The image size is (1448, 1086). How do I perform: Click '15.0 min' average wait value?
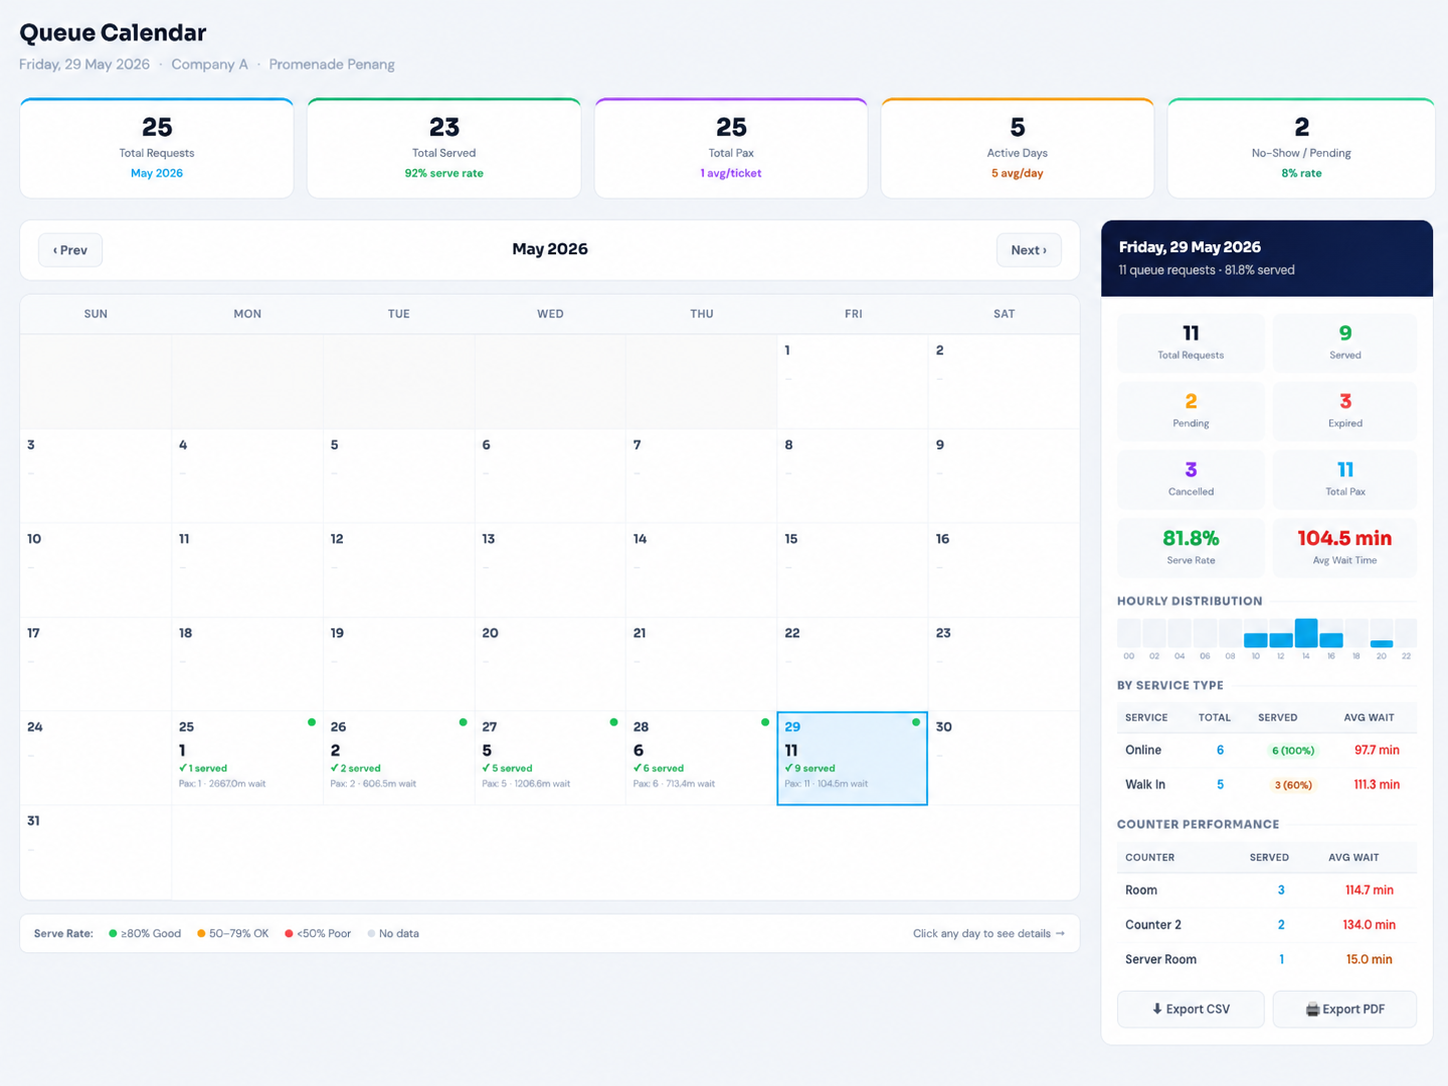pyautogui.click(x=1369, y=959)
